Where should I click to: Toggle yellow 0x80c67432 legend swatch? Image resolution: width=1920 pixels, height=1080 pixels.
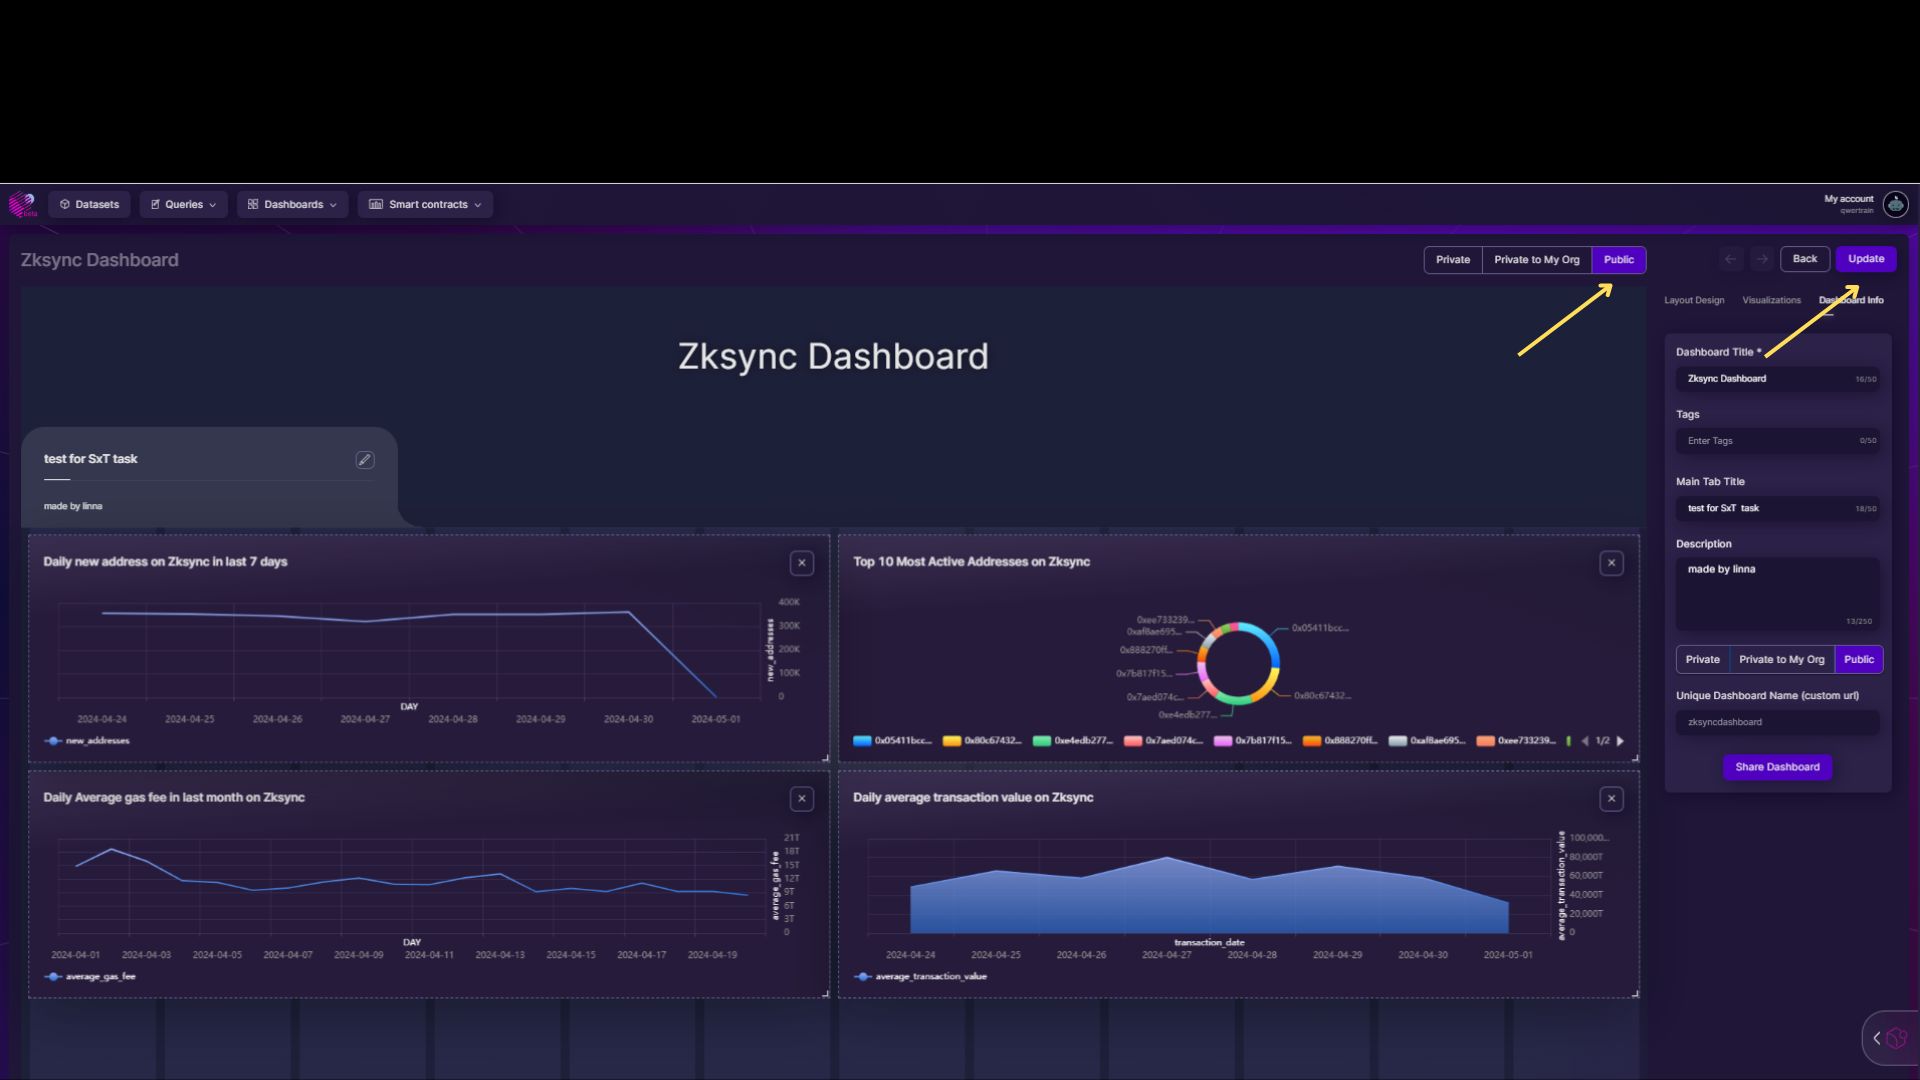952,741
